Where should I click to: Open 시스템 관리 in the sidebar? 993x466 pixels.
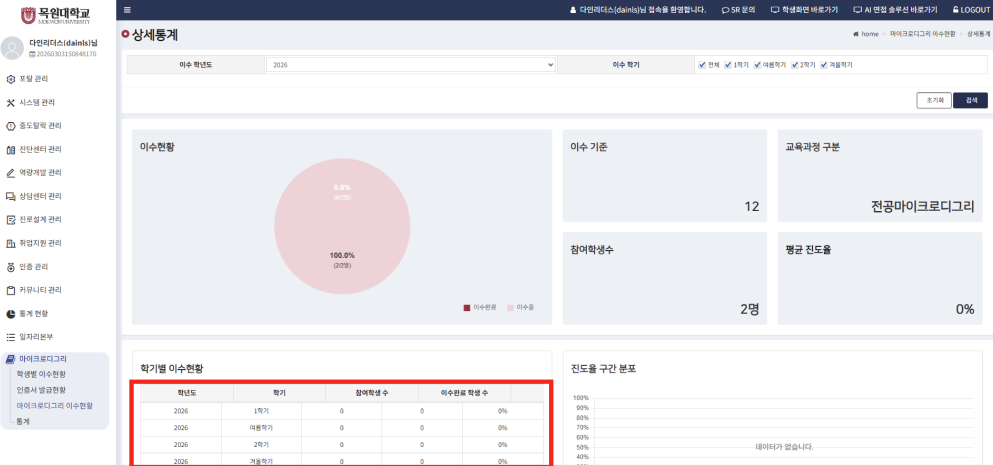click(x=37, y=102)
